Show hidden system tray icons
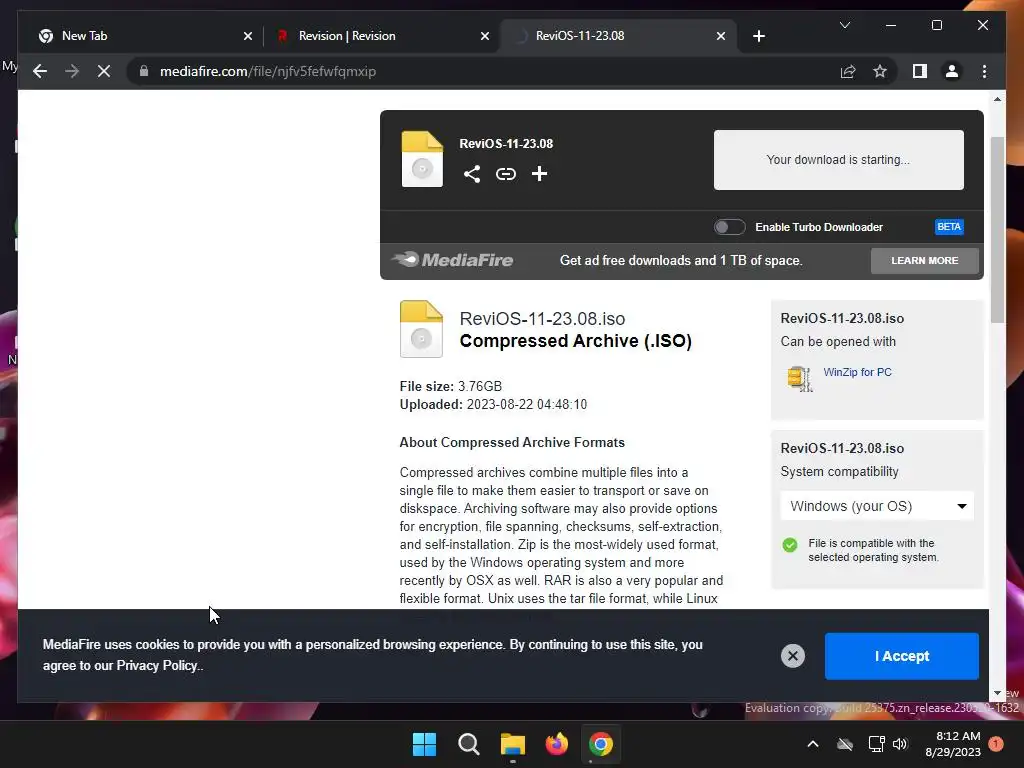Image resolution: width=1024 pixels, height=768 pixels. pyautogui.click(x=812, y=744)
